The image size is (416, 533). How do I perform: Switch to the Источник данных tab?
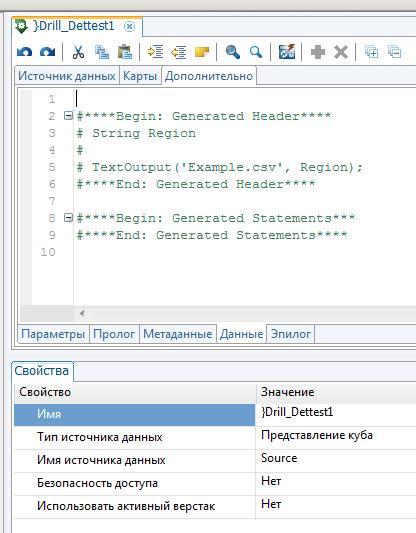67,76
